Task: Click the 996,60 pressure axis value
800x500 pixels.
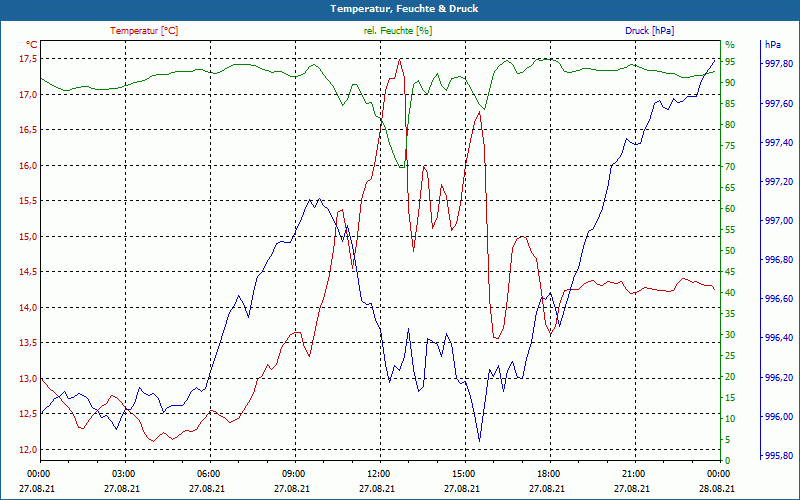Action: click(x=779, y=298)
